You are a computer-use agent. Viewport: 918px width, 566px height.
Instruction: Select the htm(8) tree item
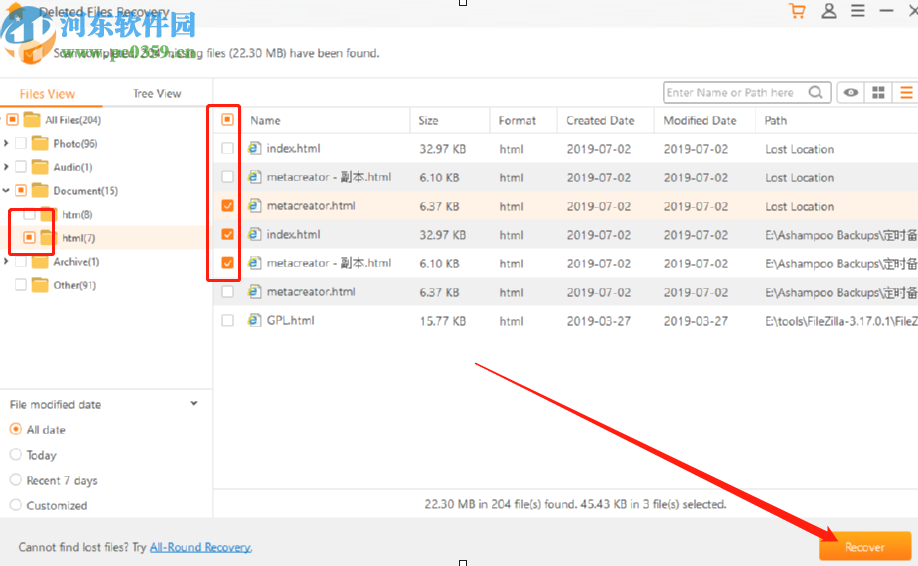[77, 215]
